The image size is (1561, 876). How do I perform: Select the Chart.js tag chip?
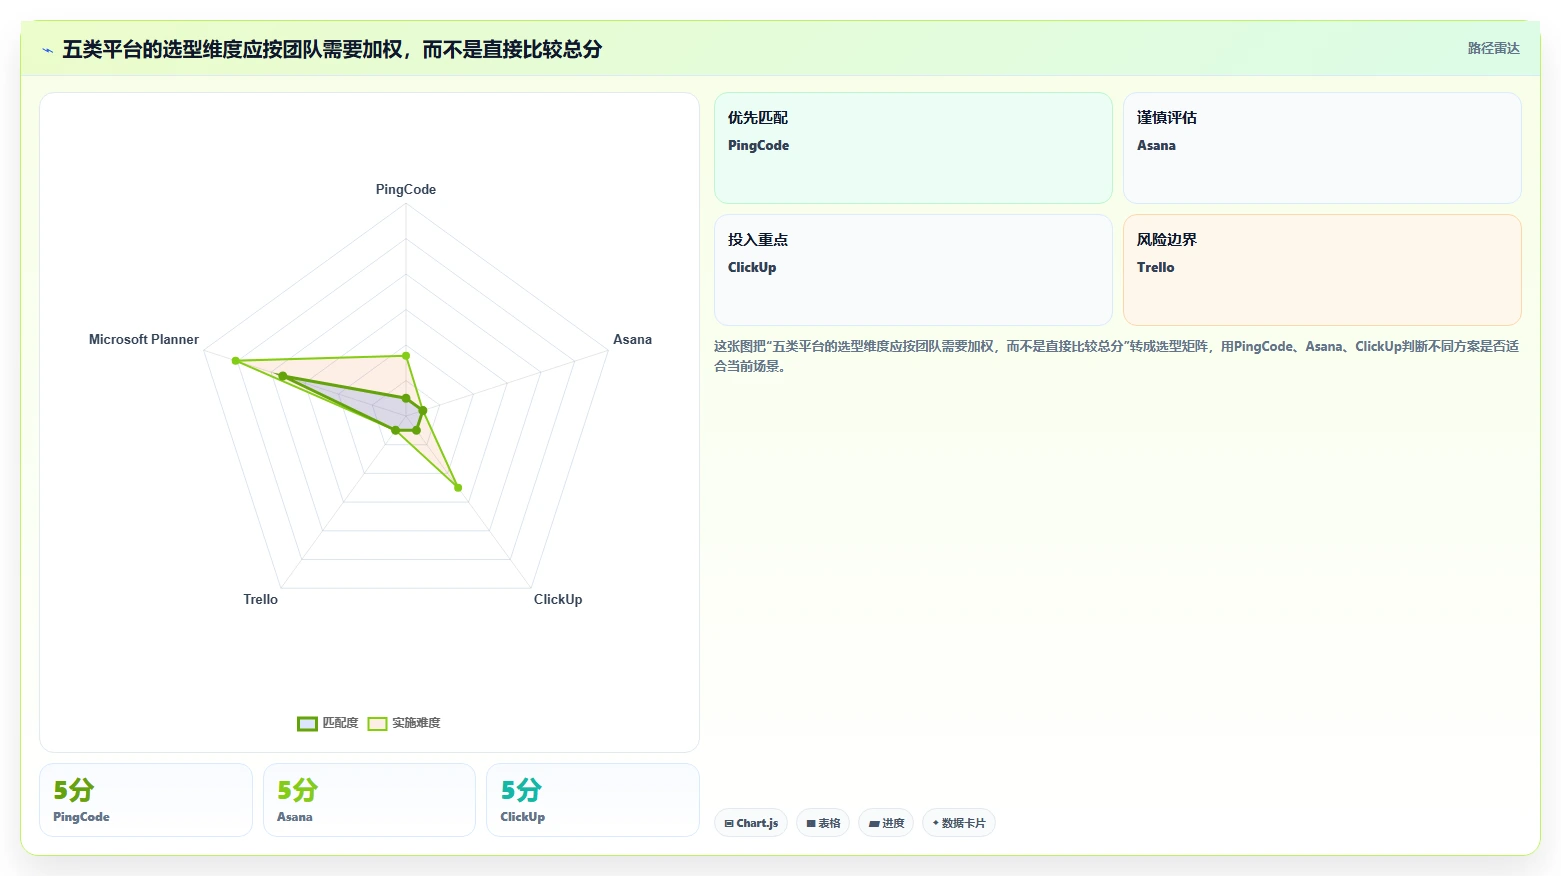751,823
